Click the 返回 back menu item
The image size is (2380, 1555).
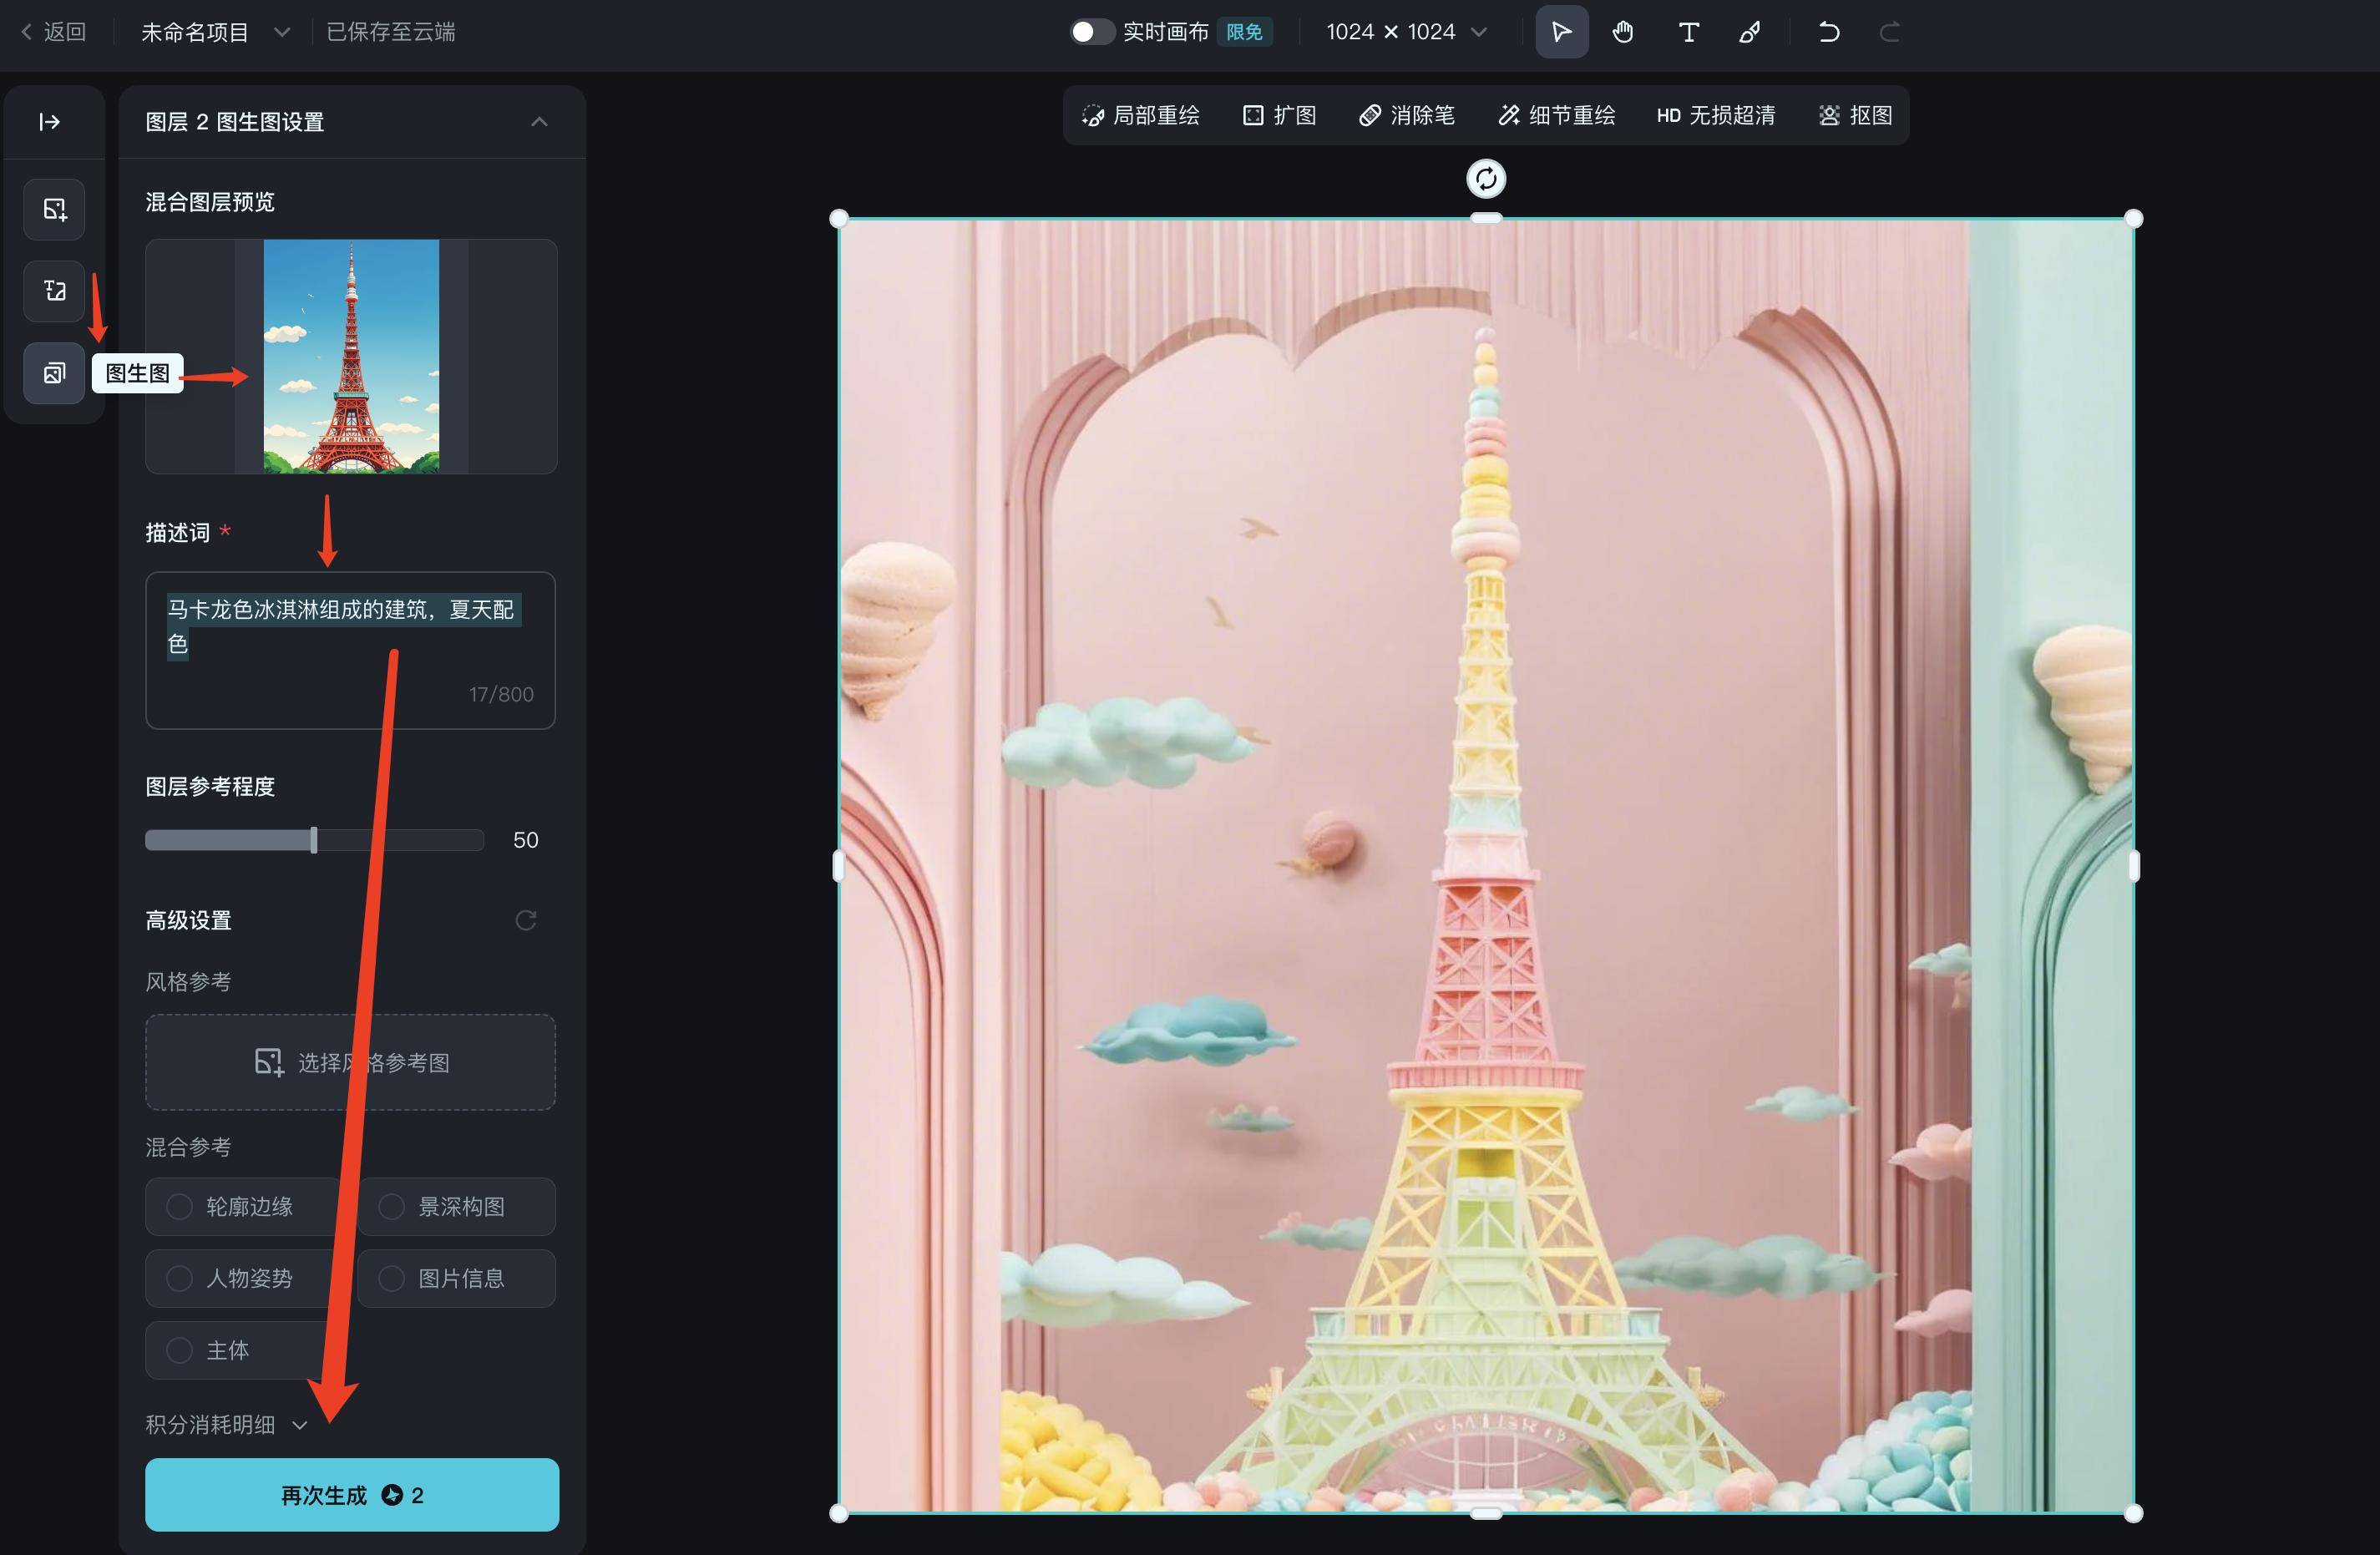55,31
